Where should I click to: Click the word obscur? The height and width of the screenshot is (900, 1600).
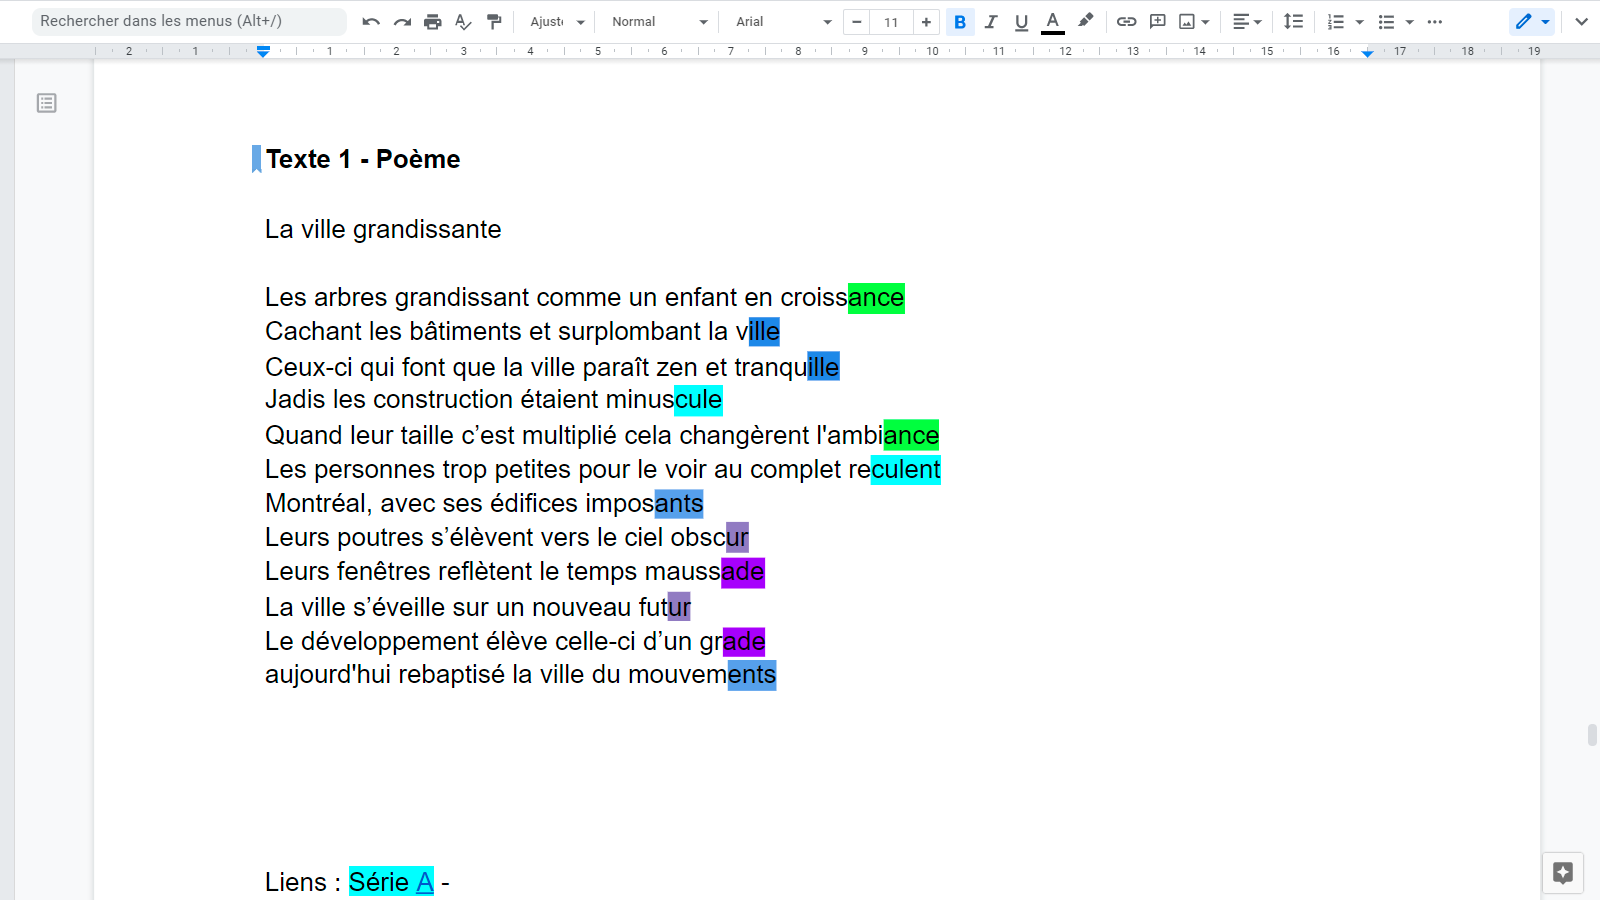coord(709,537)
